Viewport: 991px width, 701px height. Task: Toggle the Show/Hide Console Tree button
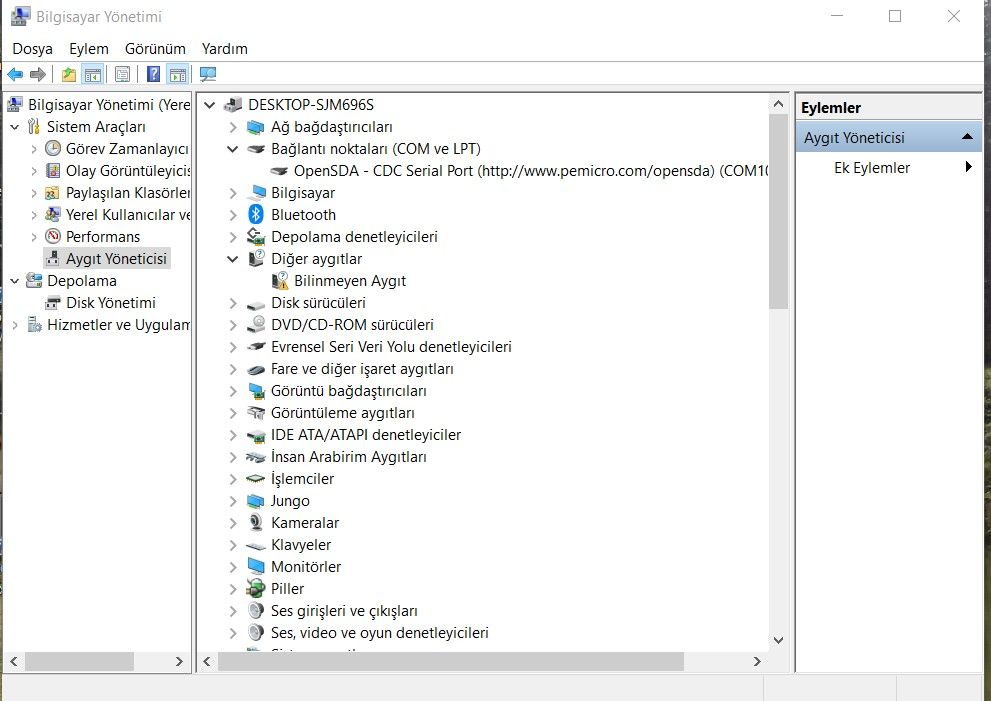(x=93, y=75)
